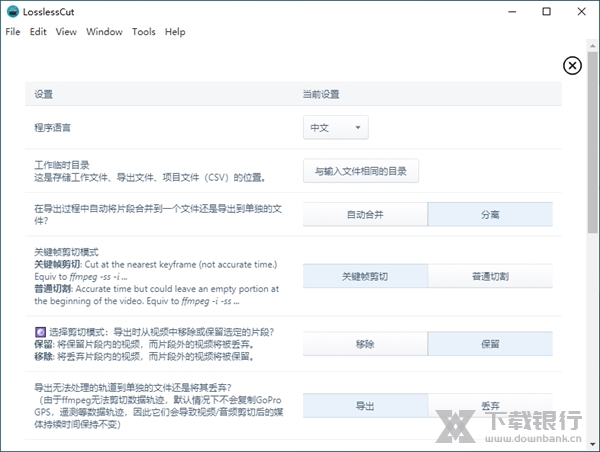Click the scrollbar down arrow
This screenshot has width=600, height=452.
592,444
